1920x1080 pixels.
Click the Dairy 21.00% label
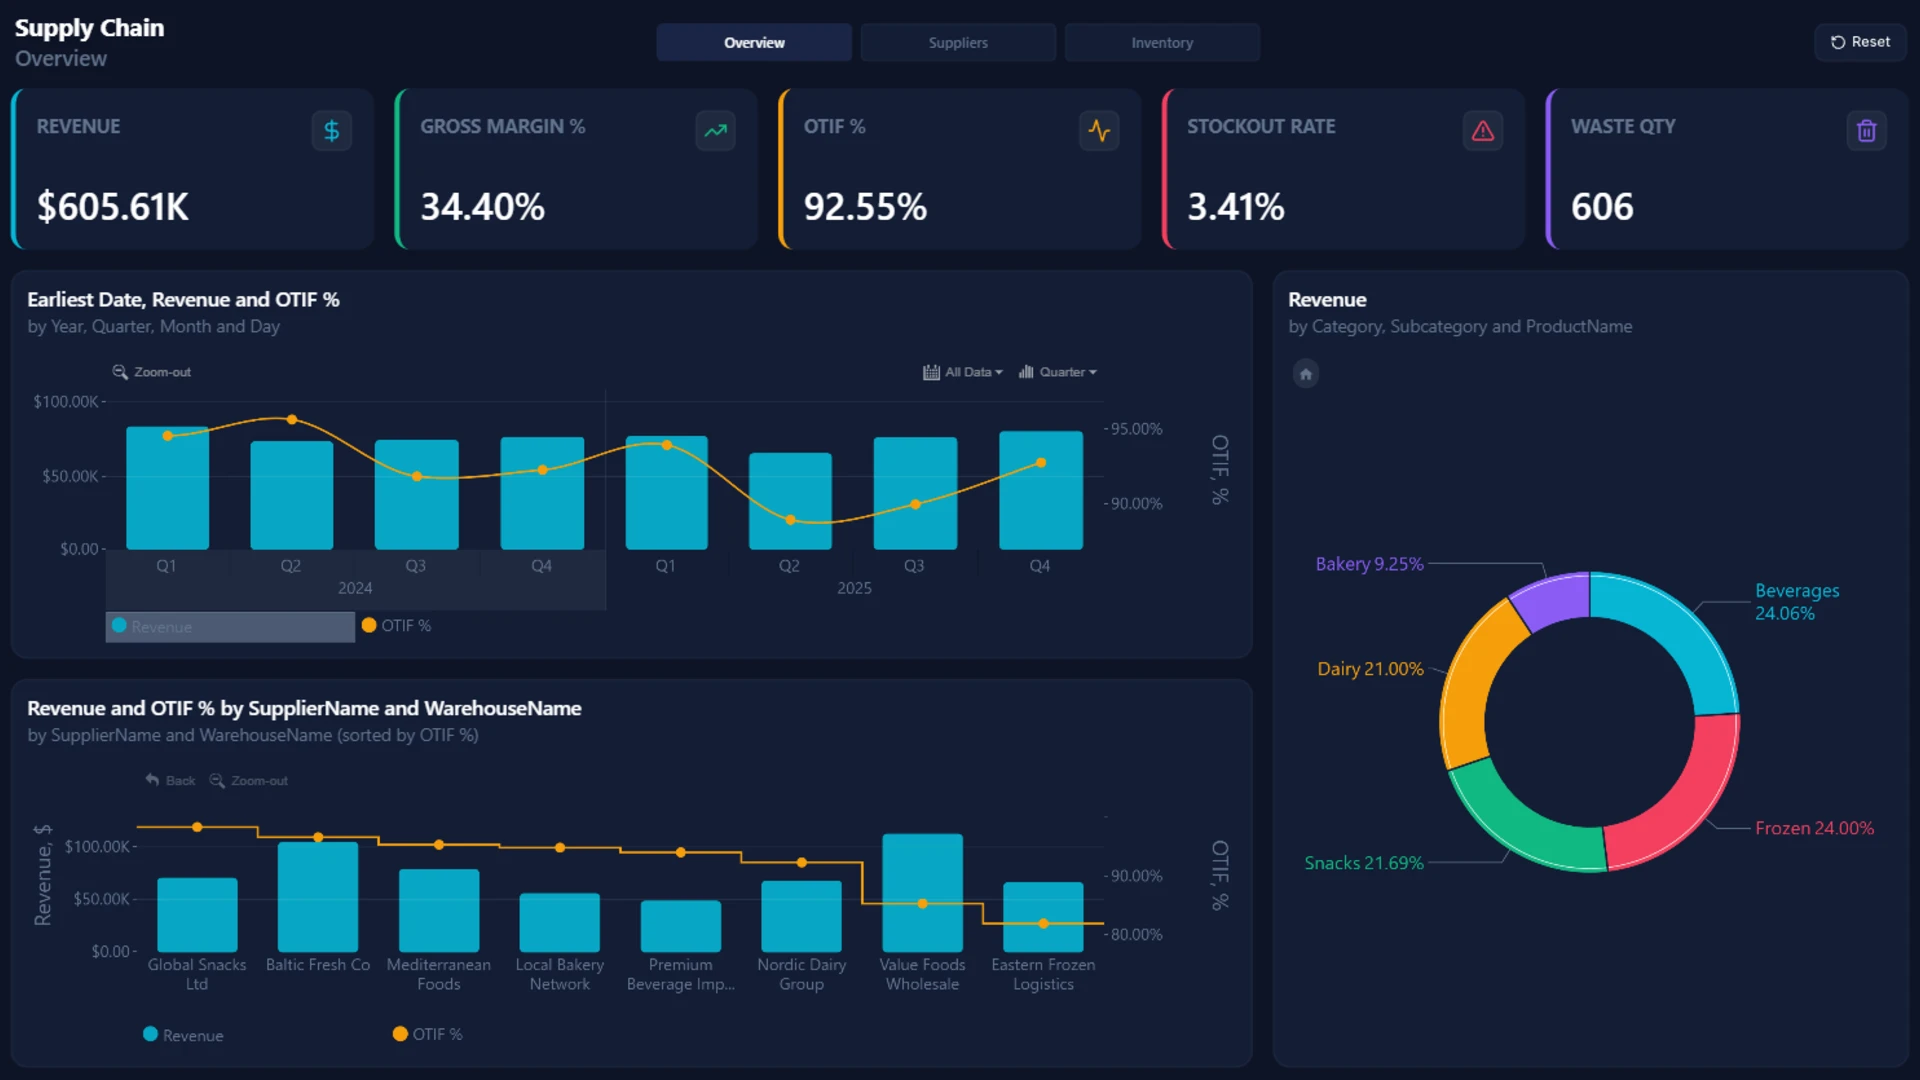pyautogui.click(x=1370, y=669)
